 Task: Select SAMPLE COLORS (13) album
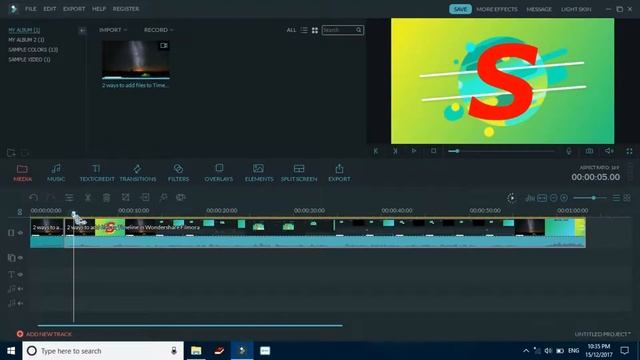33,50
